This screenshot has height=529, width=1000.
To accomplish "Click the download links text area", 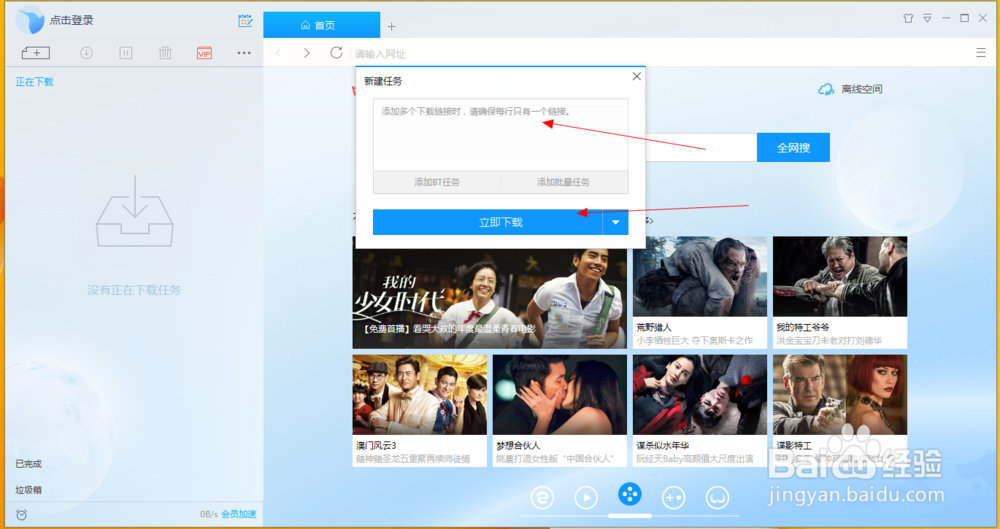I will 501,135.
